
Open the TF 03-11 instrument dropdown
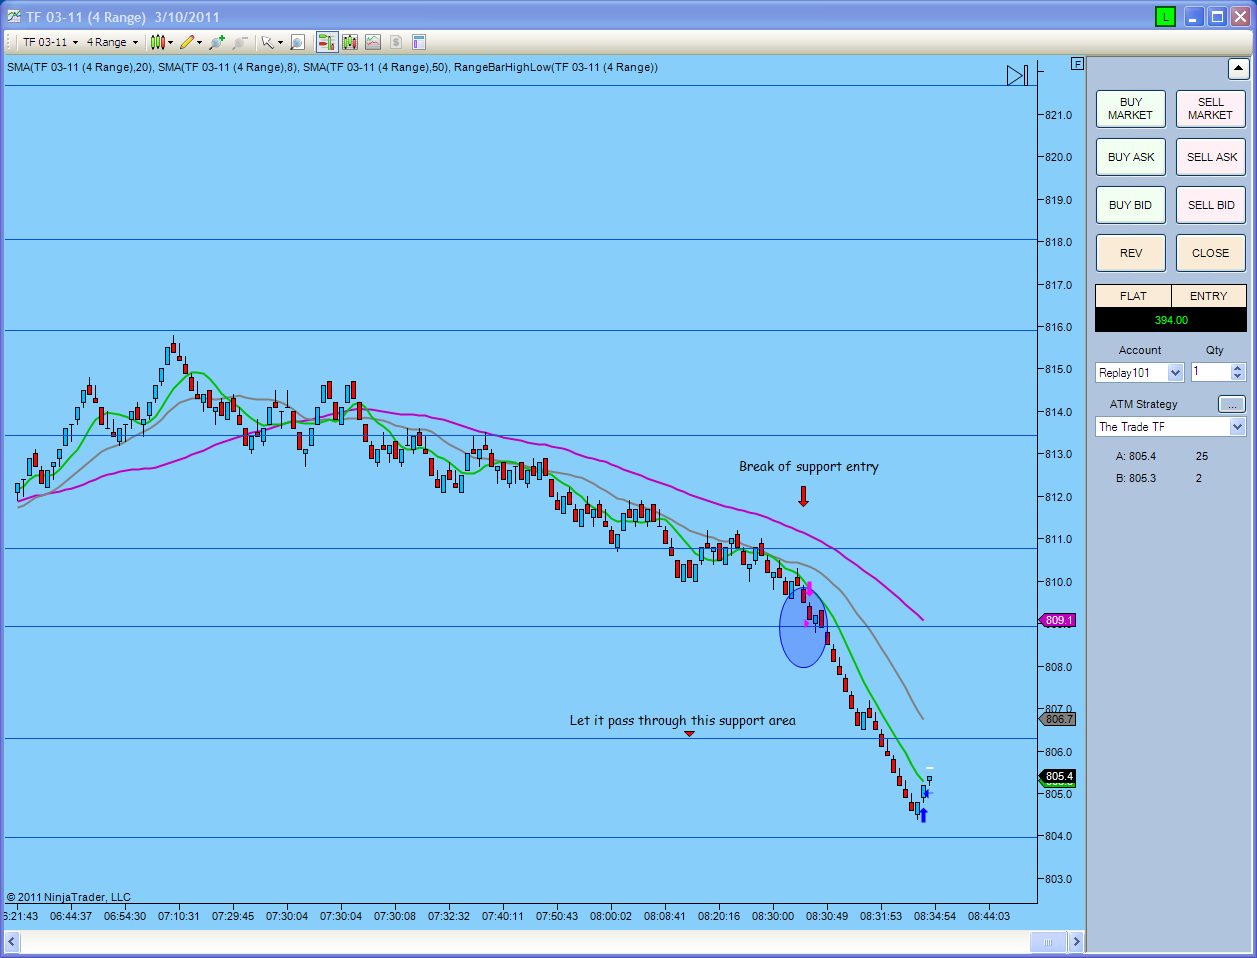pos(50,42)
